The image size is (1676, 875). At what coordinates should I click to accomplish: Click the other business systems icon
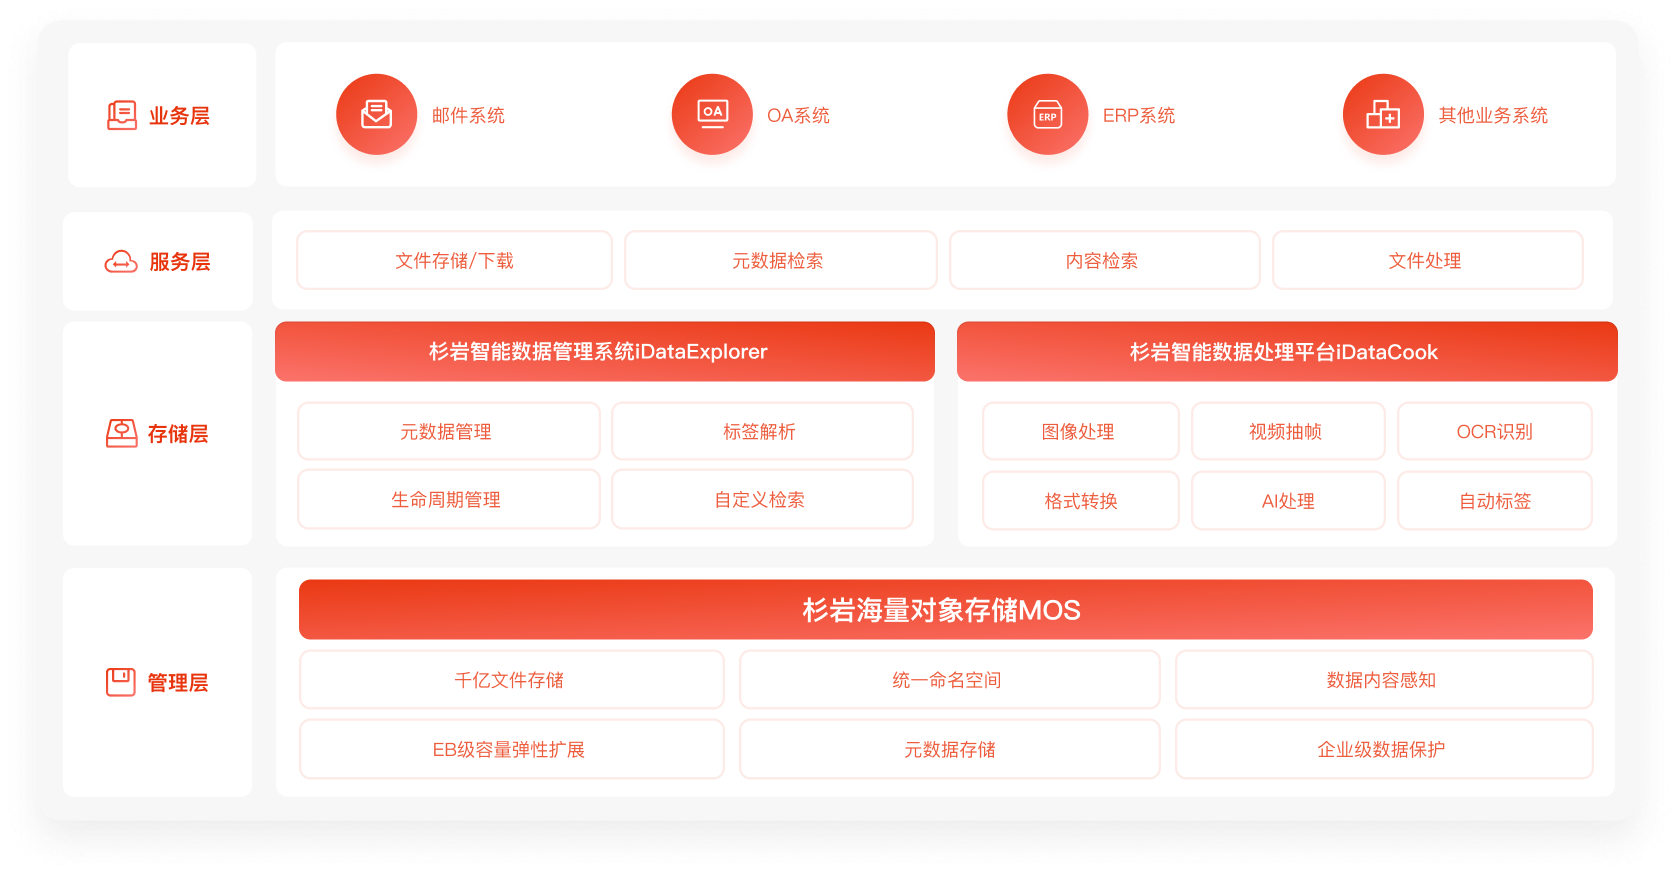(1383, 114)
